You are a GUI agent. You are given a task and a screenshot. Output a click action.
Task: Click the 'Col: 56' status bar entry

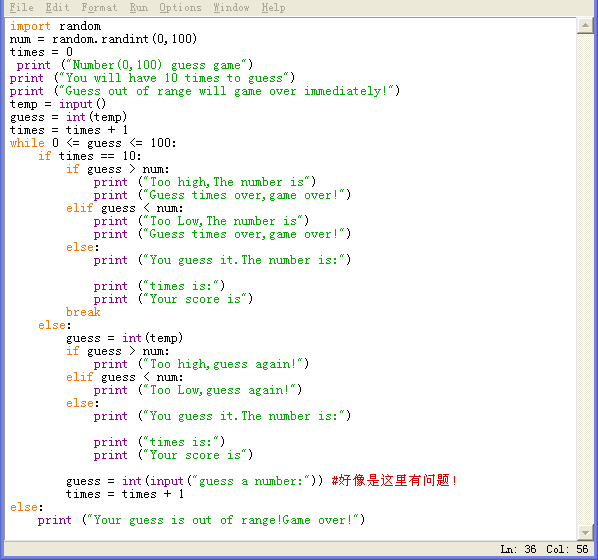coord(567,549)
